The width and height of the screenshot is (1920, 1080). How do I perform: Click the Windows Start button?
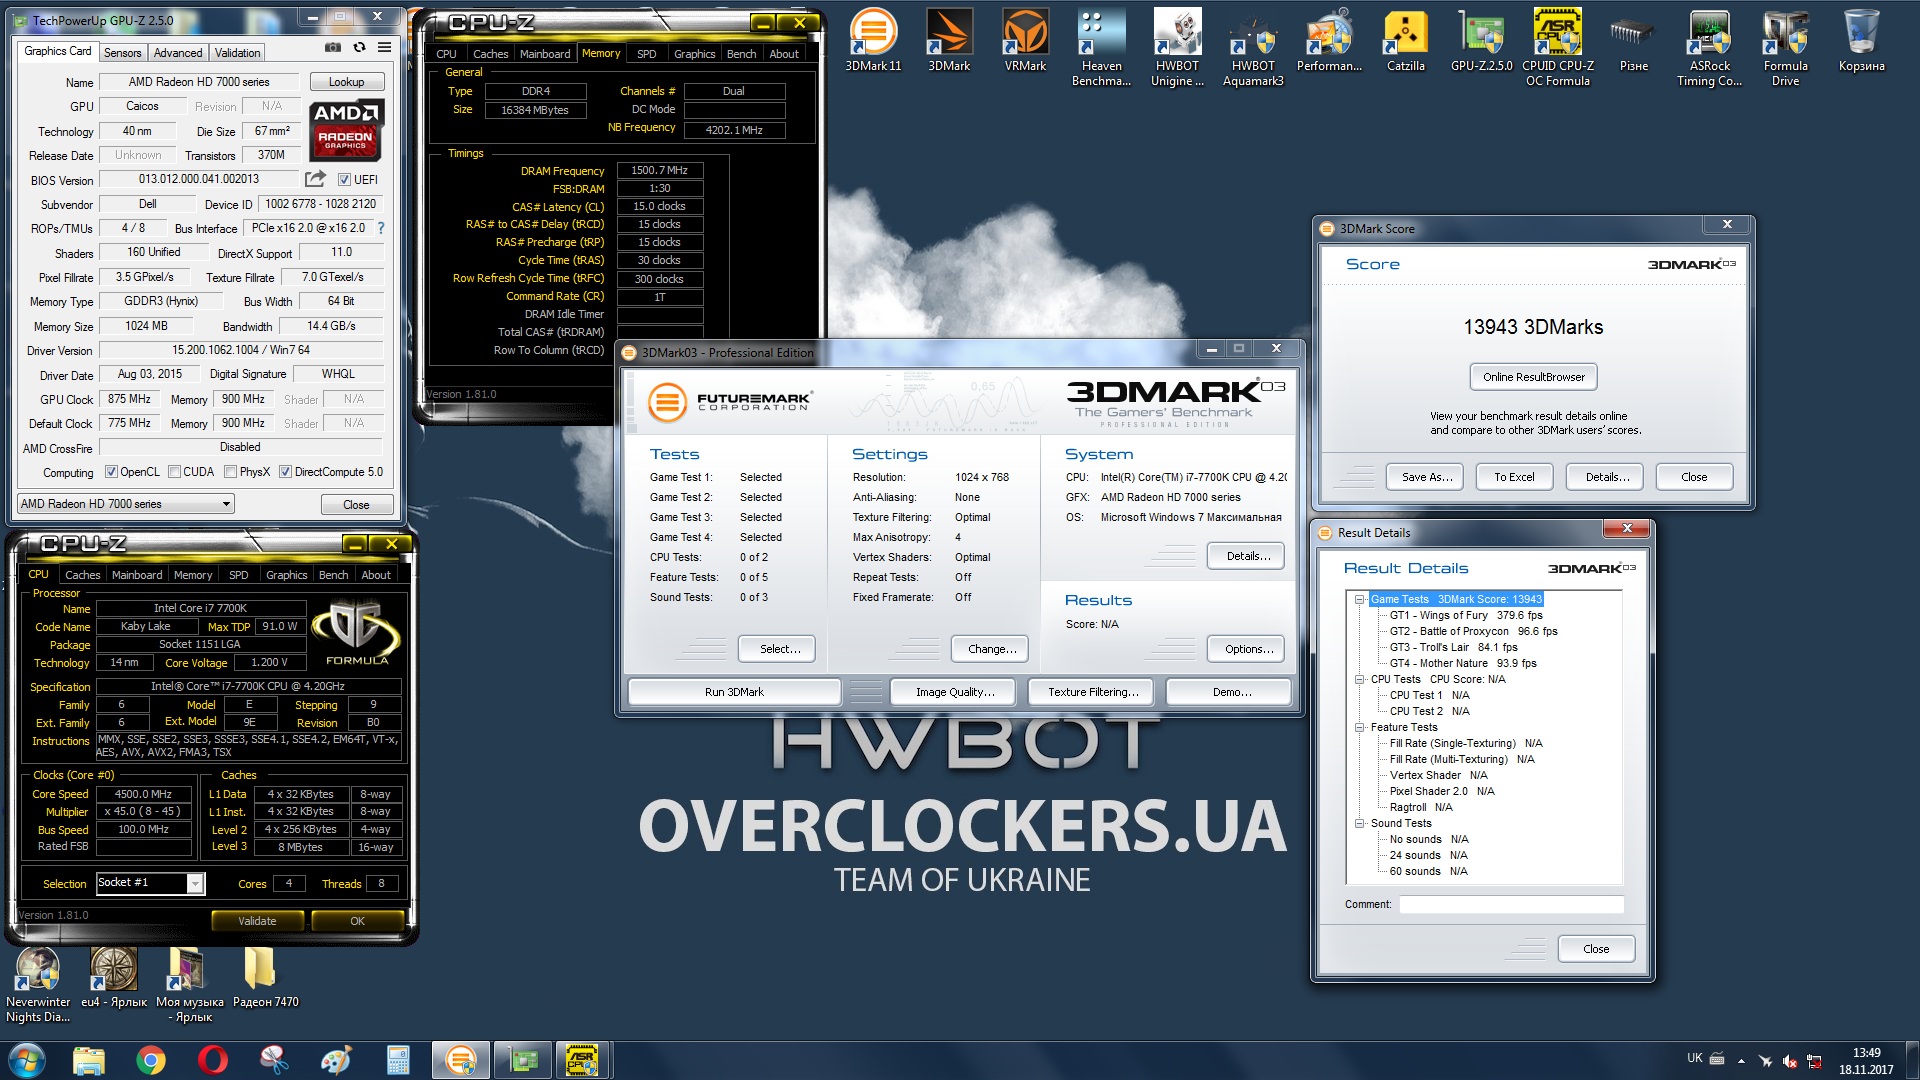pyautogui.click(x=27, y=1060)
